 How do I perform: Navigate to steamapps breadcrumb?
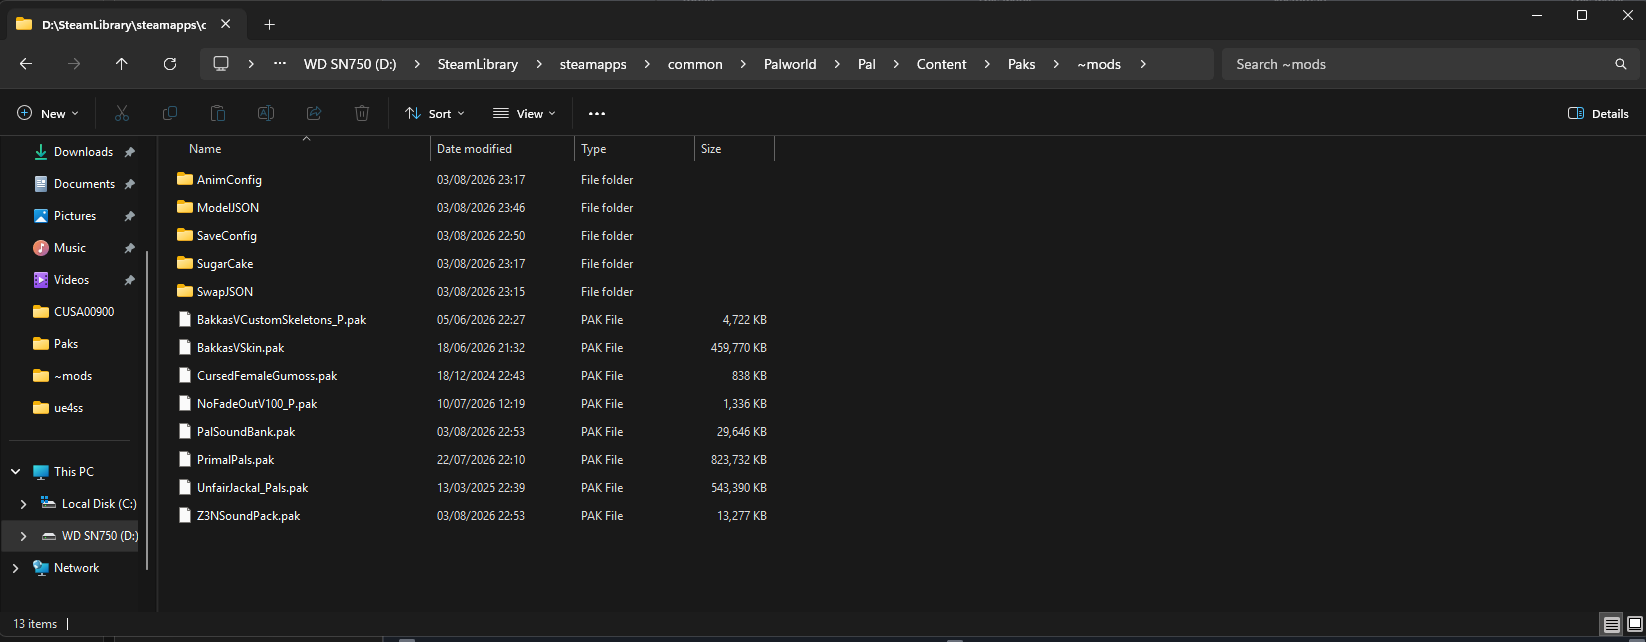tap(593, 64)
